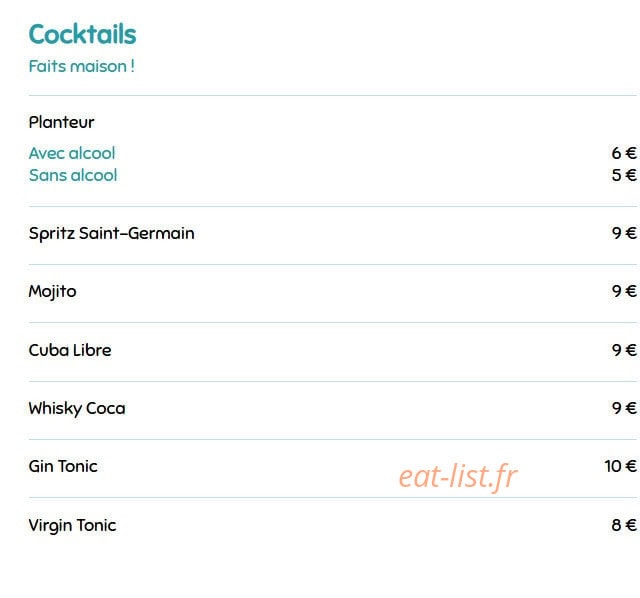The image size is (640, 598).
Task: Click the Mojito 9 € price
Action: 624,291
